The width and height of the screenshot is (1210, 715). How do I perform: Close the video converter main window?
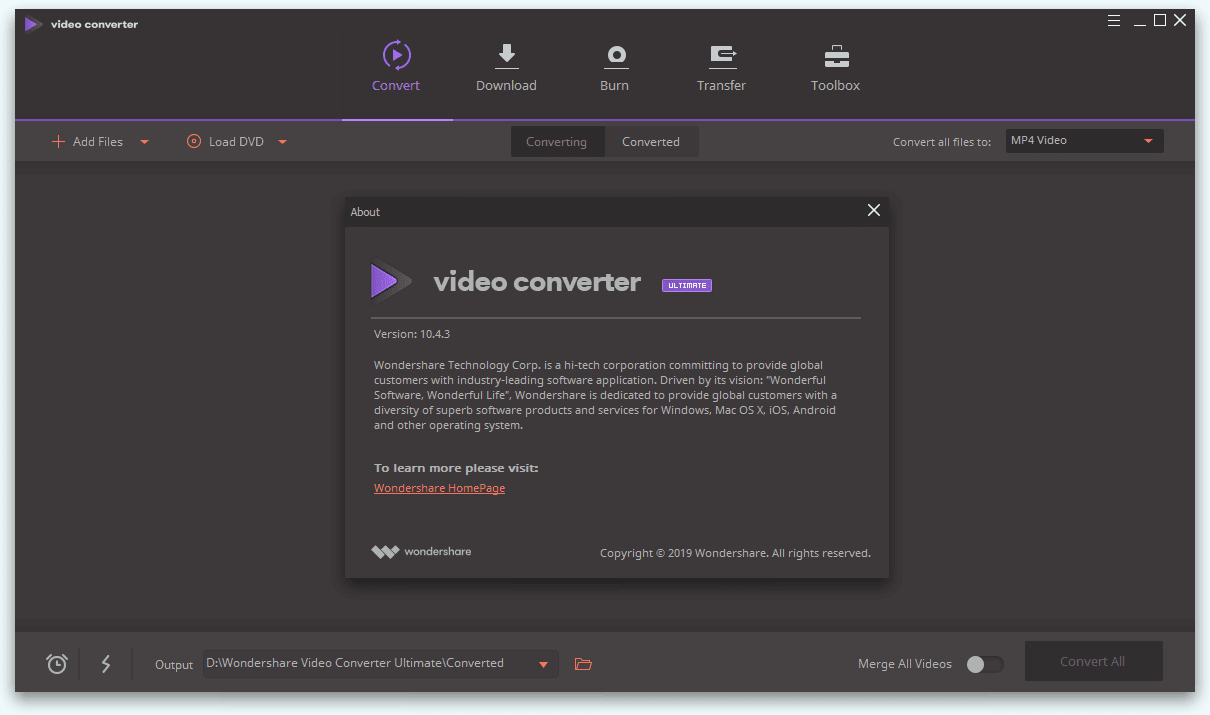click(x=1180, y=21)
